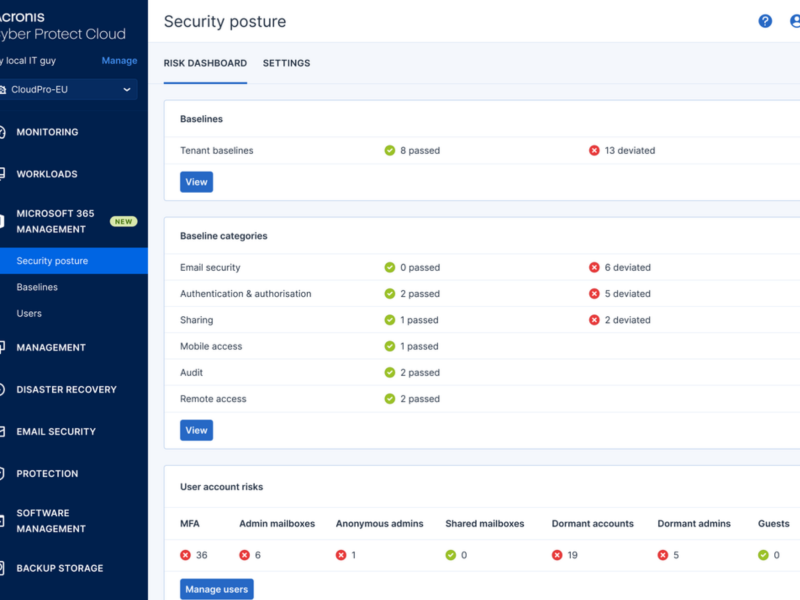Click the Email security deviated red icon

pyautogui.click(x=594, y=268)
